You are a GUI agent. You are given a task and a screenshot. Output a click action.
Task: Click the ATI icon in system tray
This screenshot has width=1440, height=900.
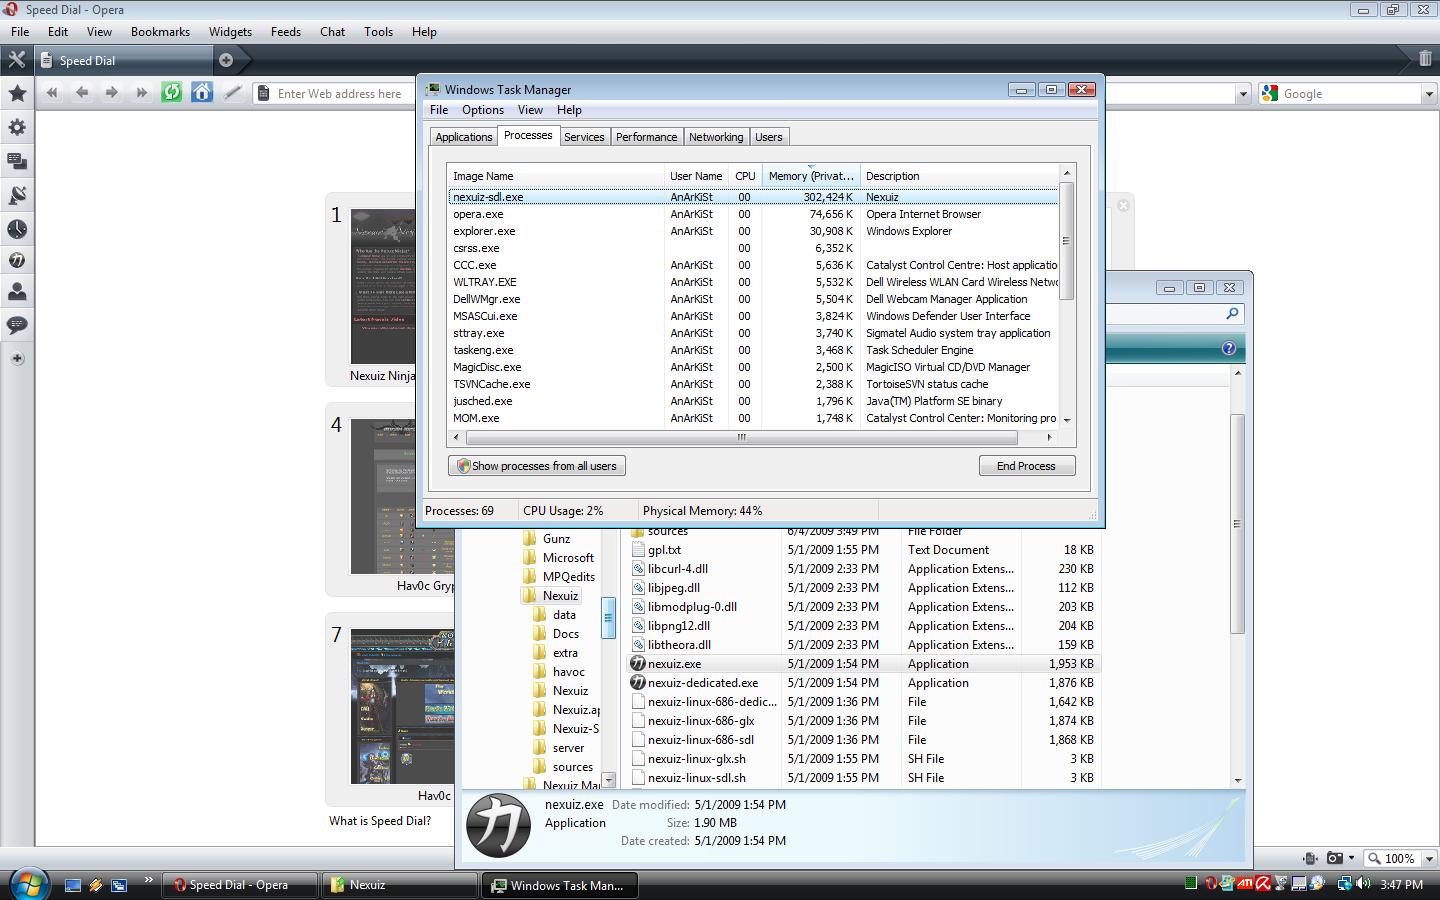(1245, 884)
